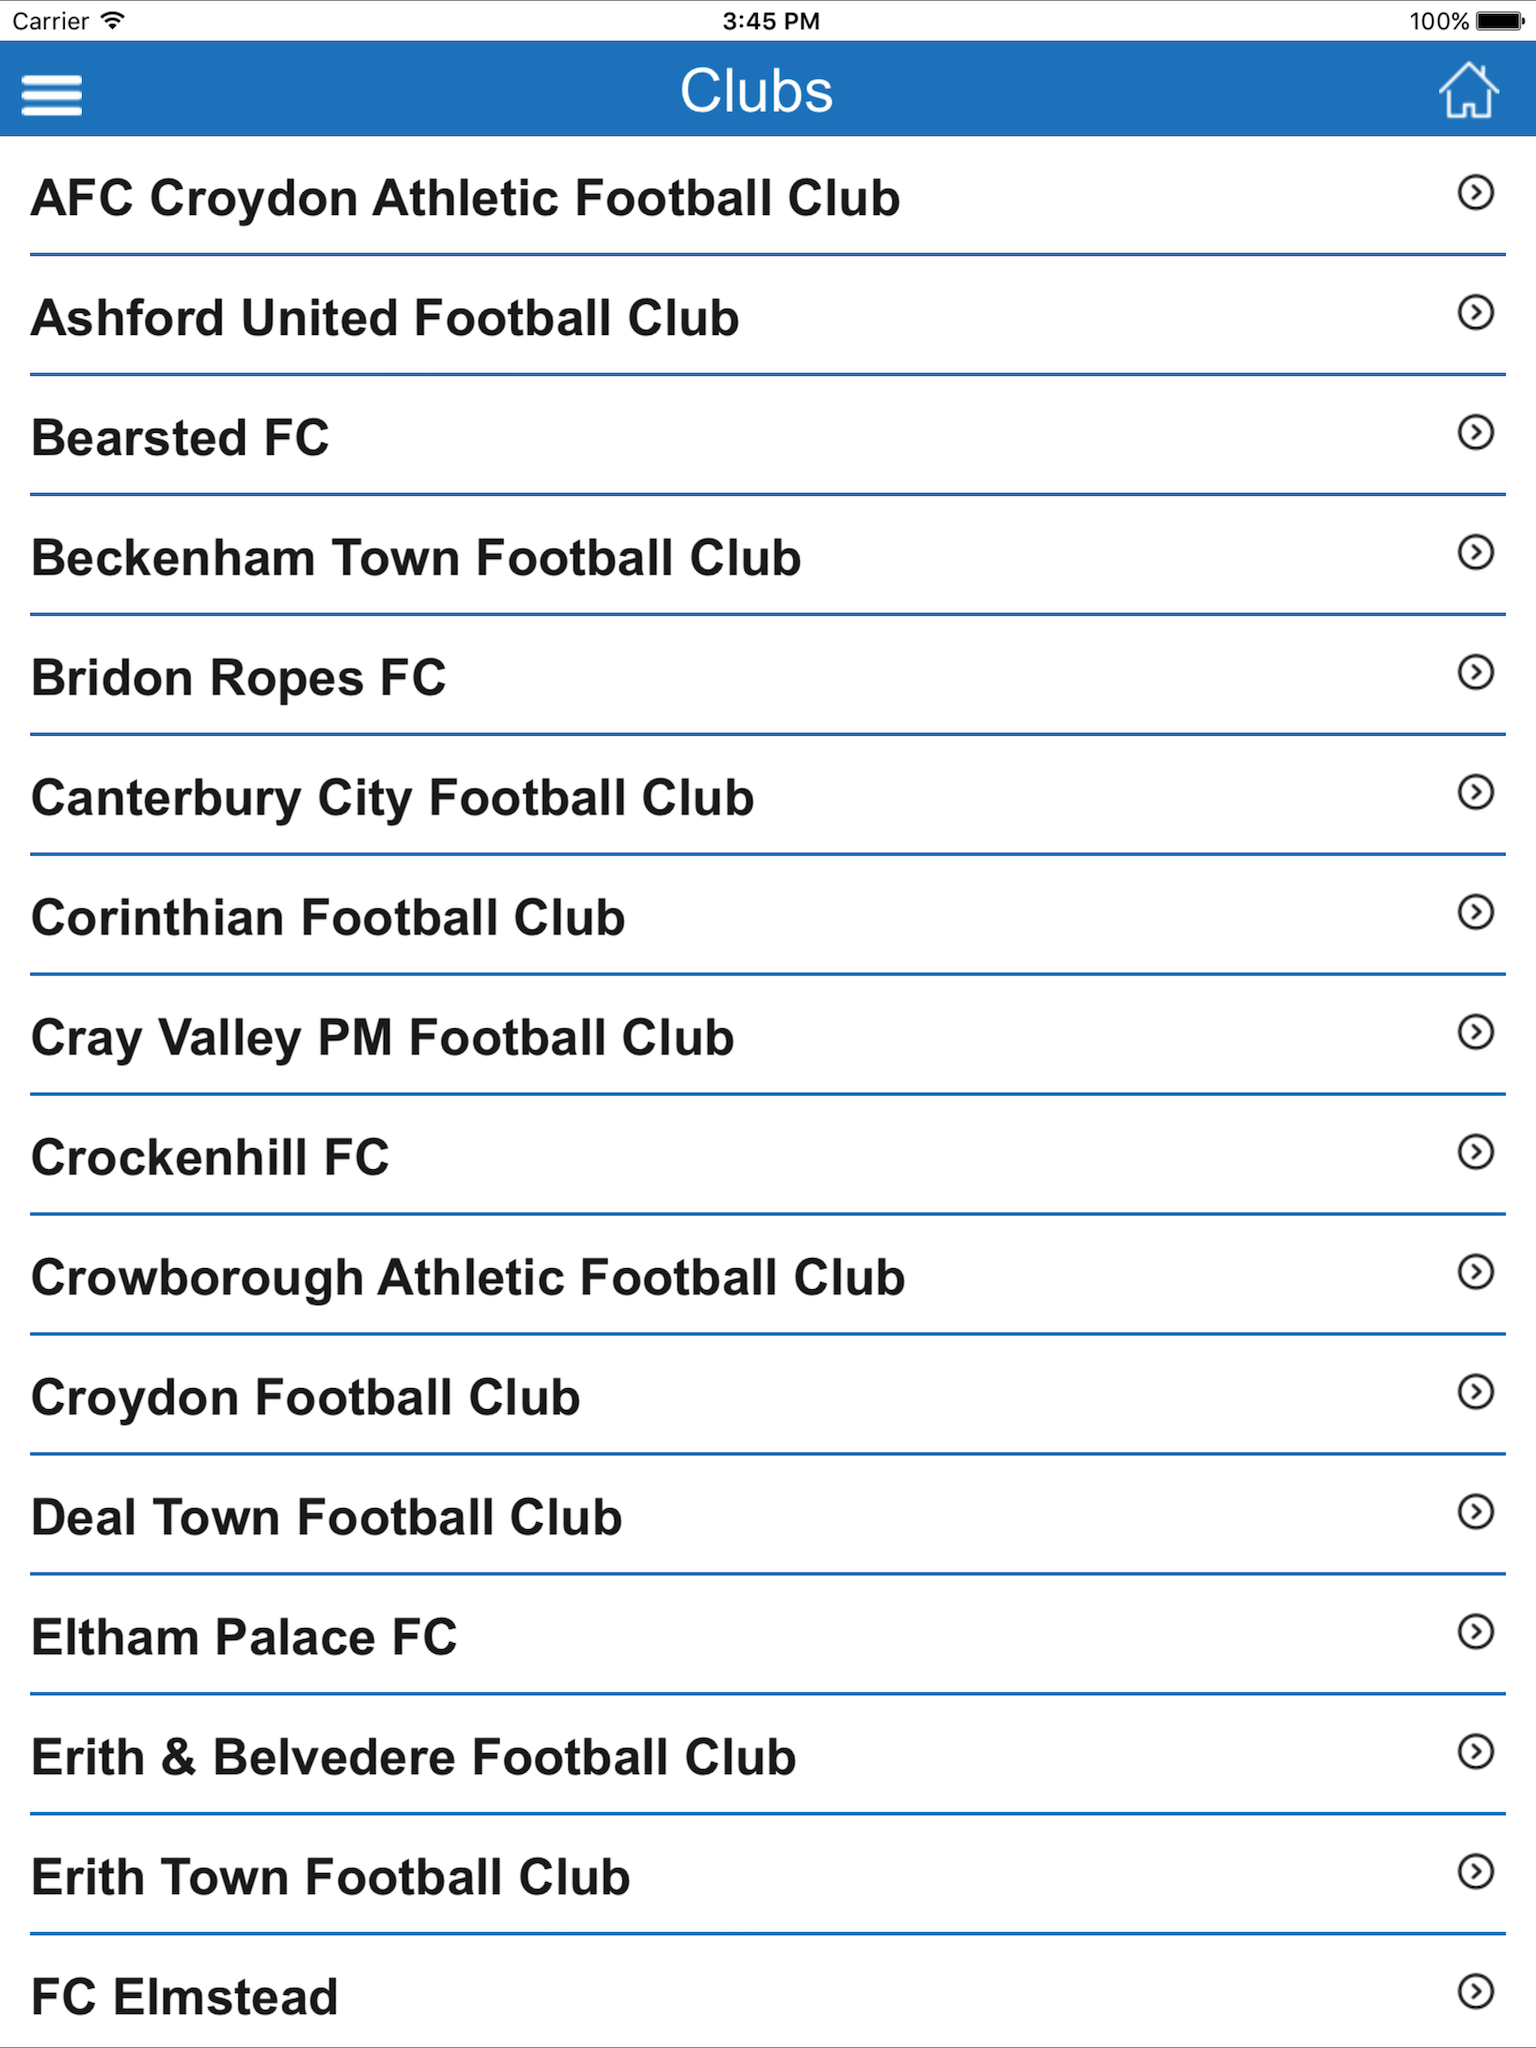Tap arrow icon beside Croydon Football Club
Viewport: 1536px width, 2048px height.
[1475, 1392]
